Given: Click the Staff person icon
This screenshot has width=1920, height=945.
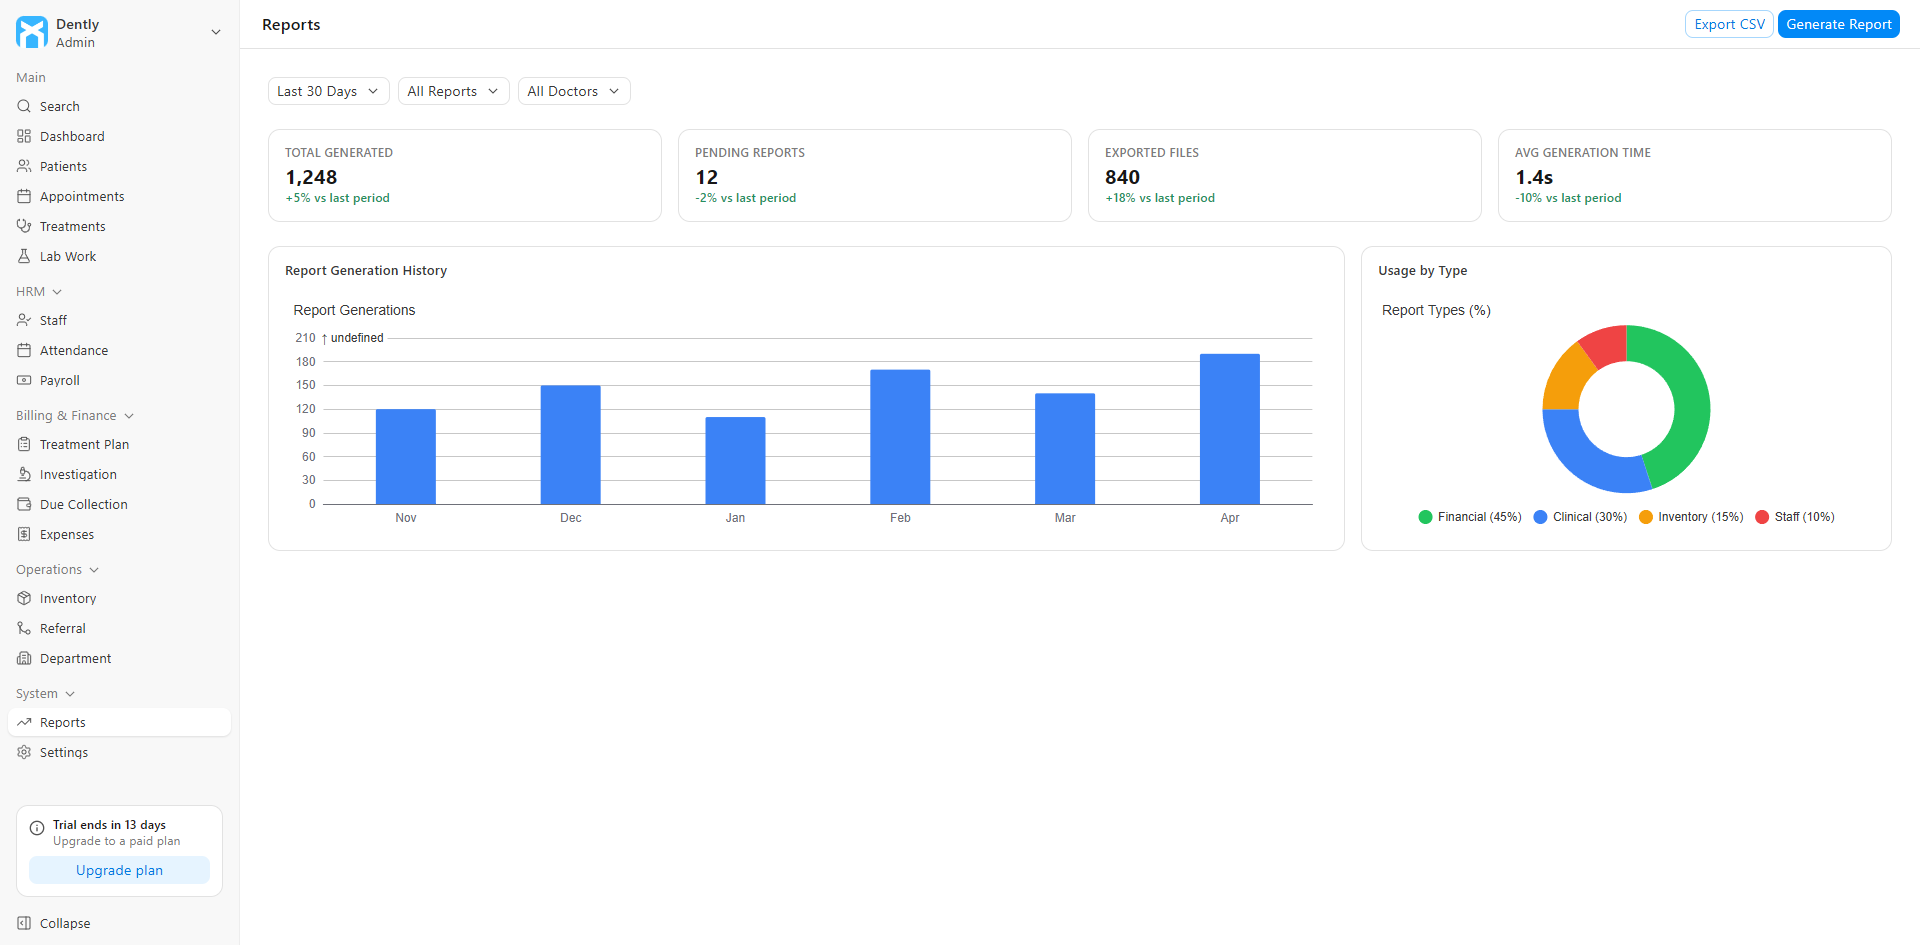Looking at the screenshot, I should (24, 320).
